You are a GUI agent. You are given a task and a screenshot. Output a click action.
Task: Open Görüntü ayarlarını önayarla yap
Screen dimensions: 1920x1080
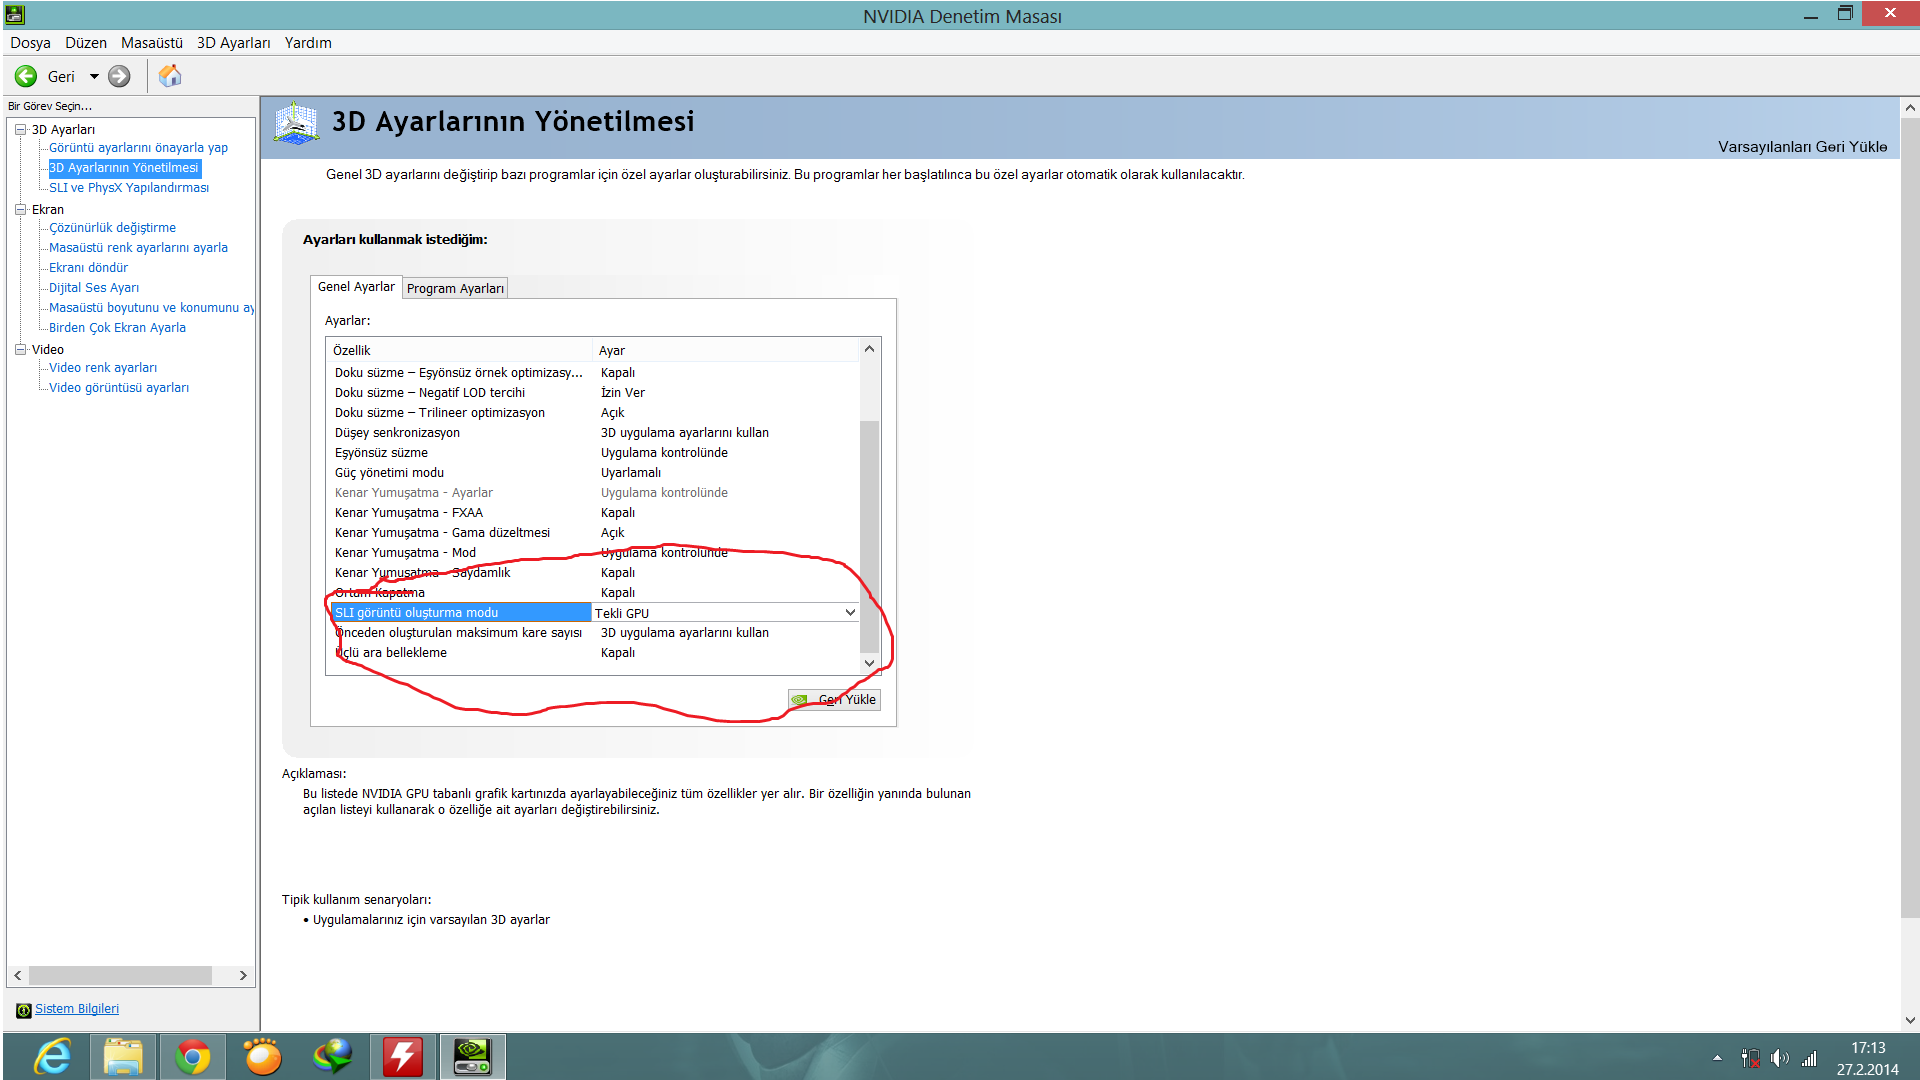point(138,148)
